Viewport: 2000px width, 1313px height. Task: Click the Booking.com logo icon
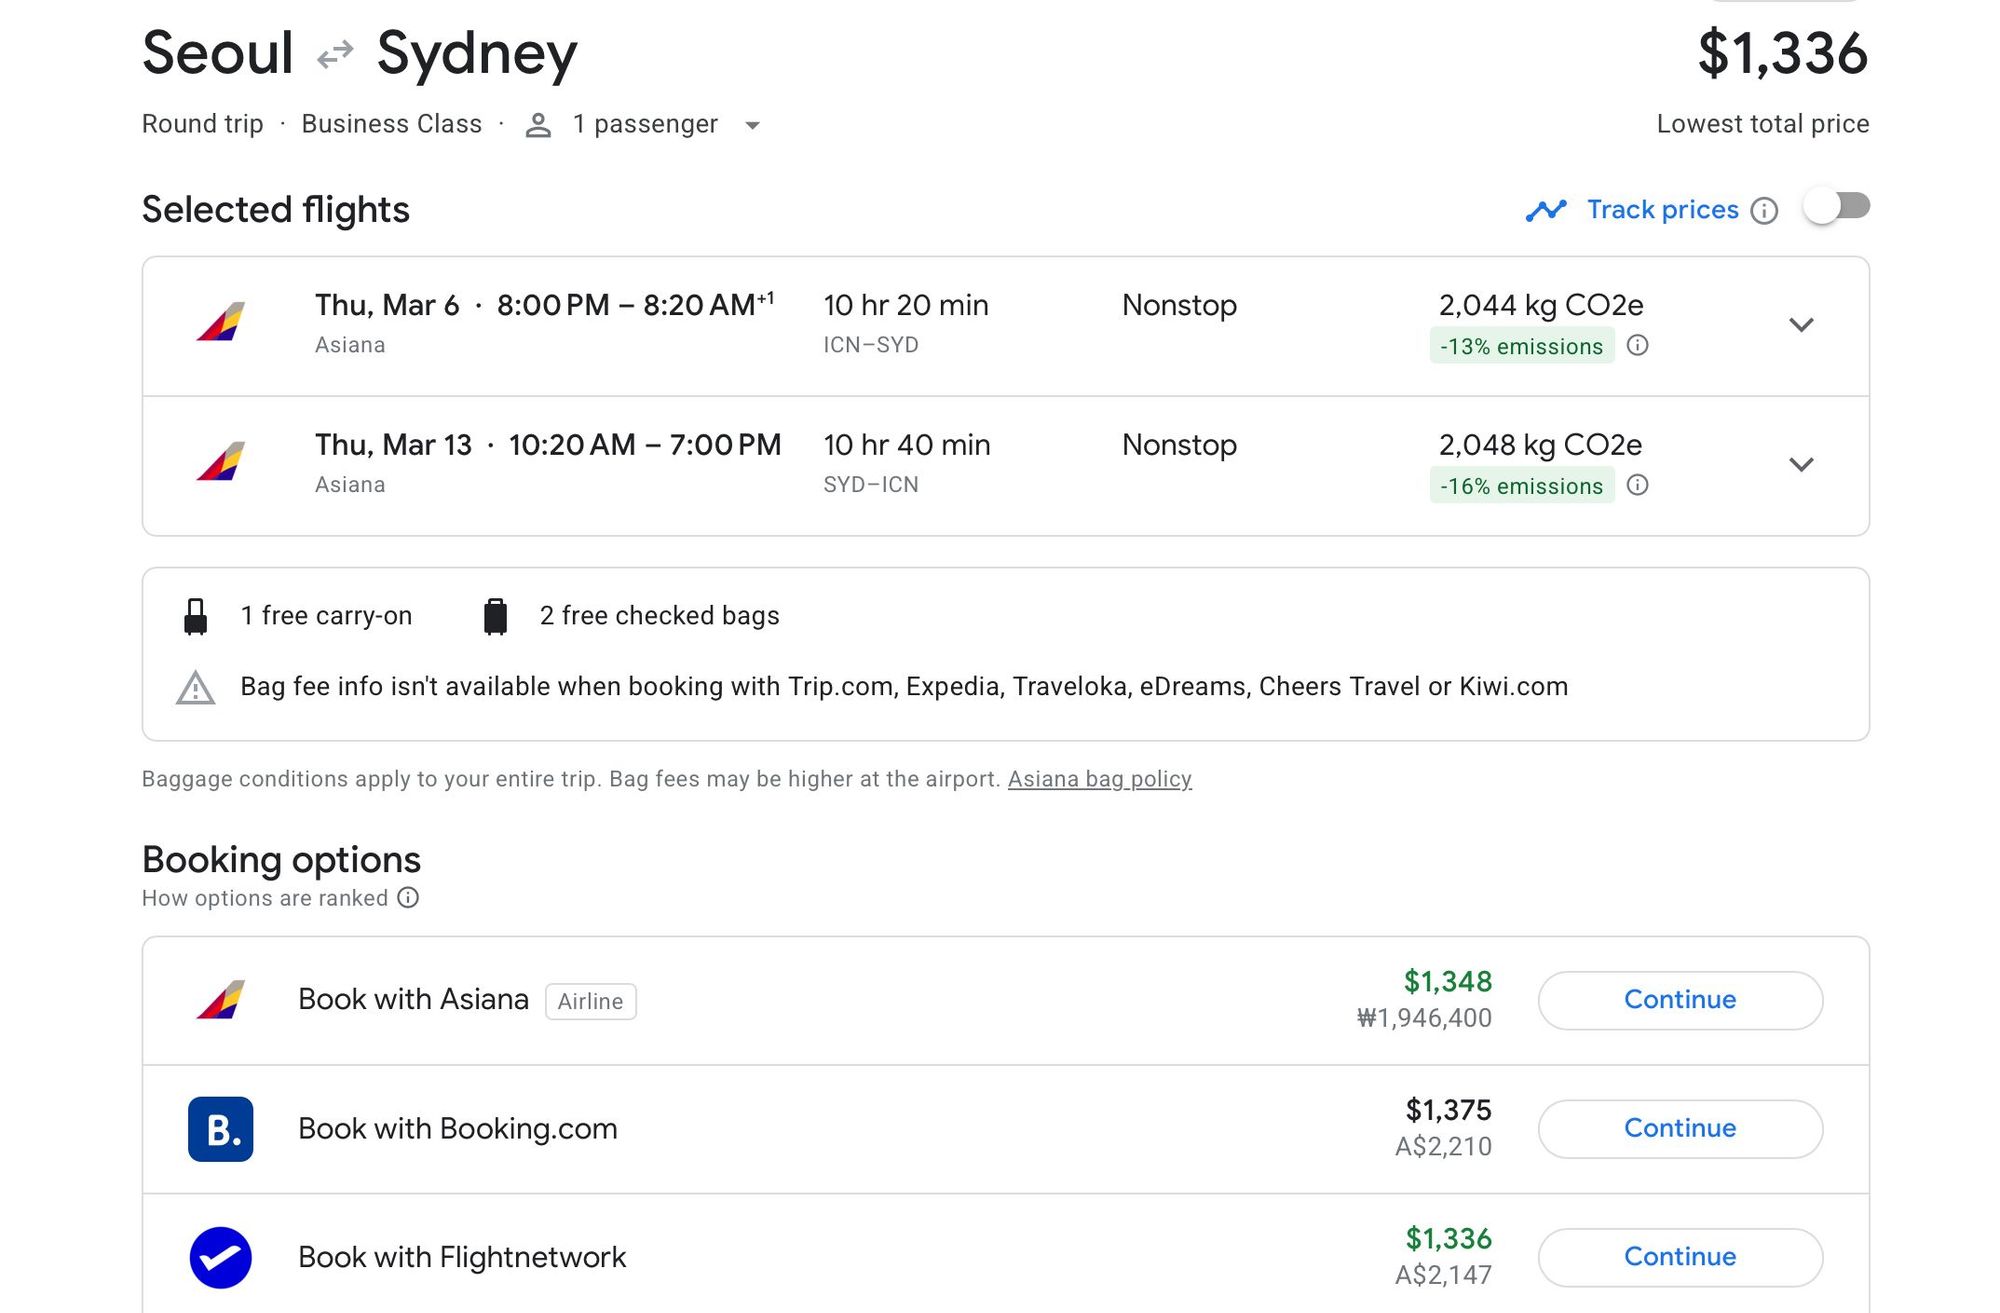(220, 1129)
